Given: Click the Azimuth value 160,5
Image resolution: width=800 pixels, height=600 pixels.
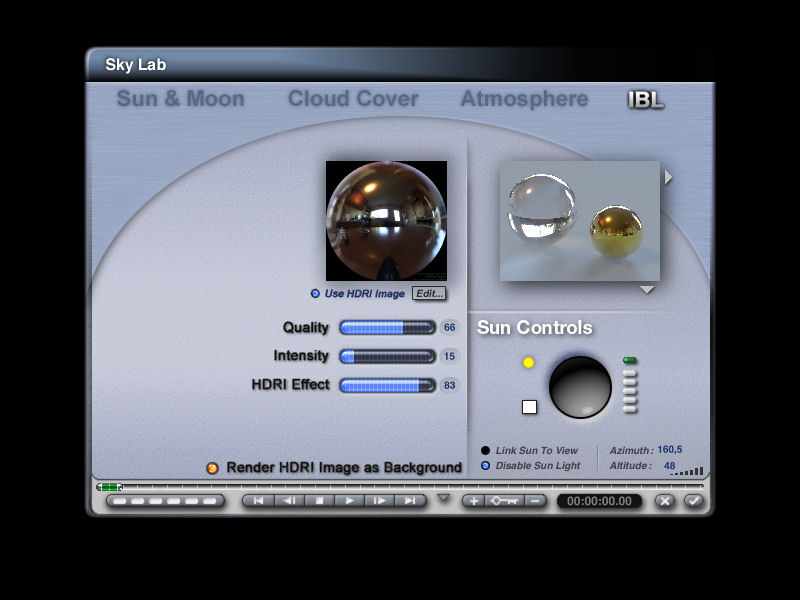Looking at the screenshot, I should pos(669,449).
